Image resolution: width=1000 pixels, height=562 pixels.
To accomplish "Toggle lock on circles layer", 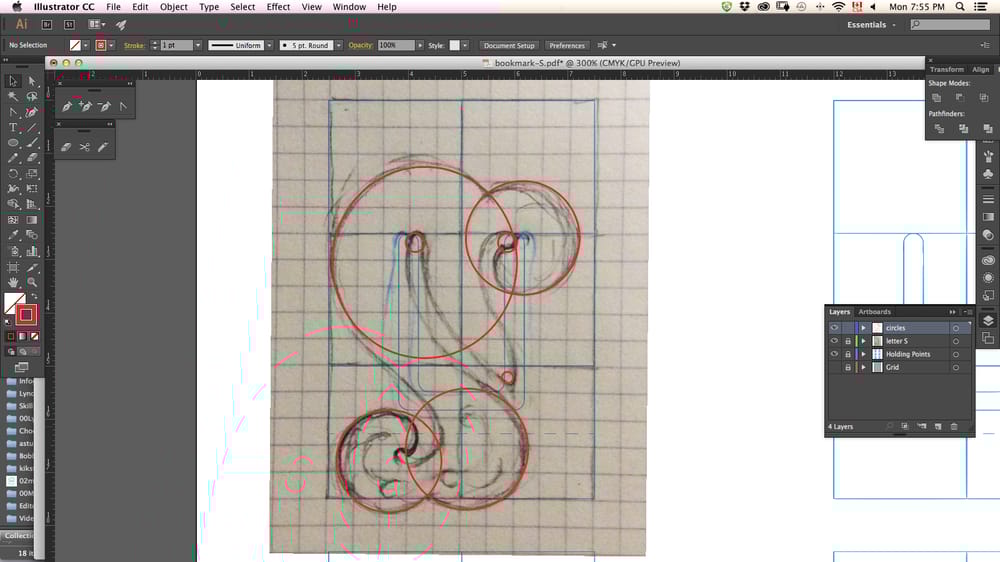I will (848, 328).
